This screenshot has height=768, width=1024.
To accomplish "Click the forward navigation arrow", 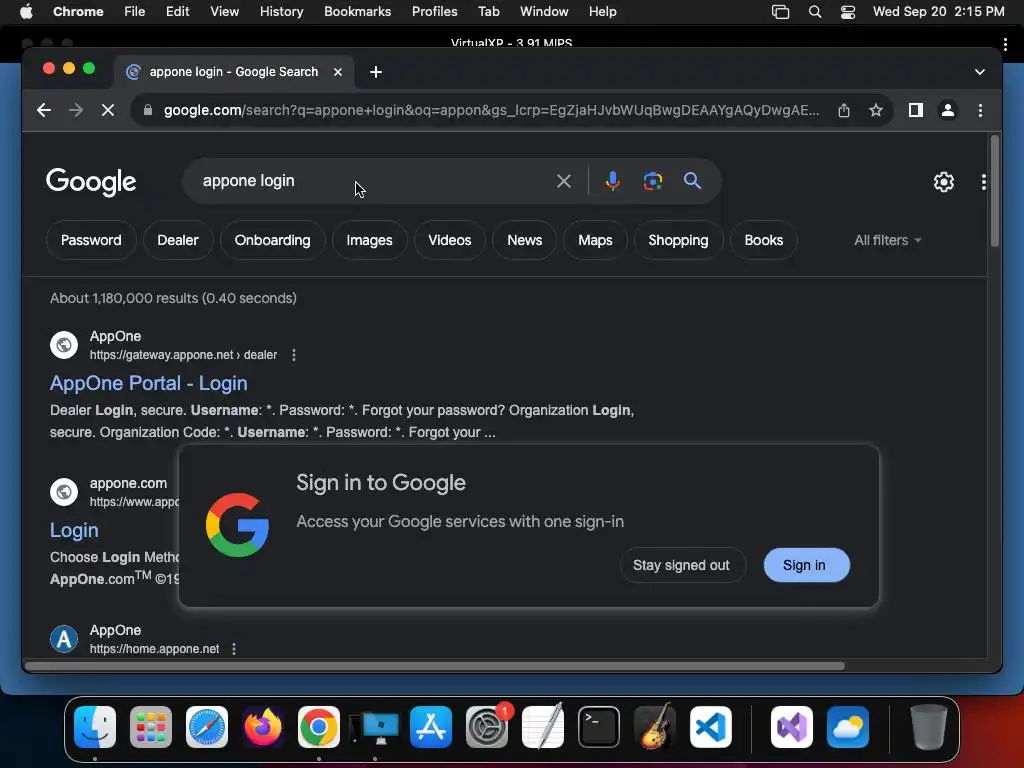I will [76, 110].
